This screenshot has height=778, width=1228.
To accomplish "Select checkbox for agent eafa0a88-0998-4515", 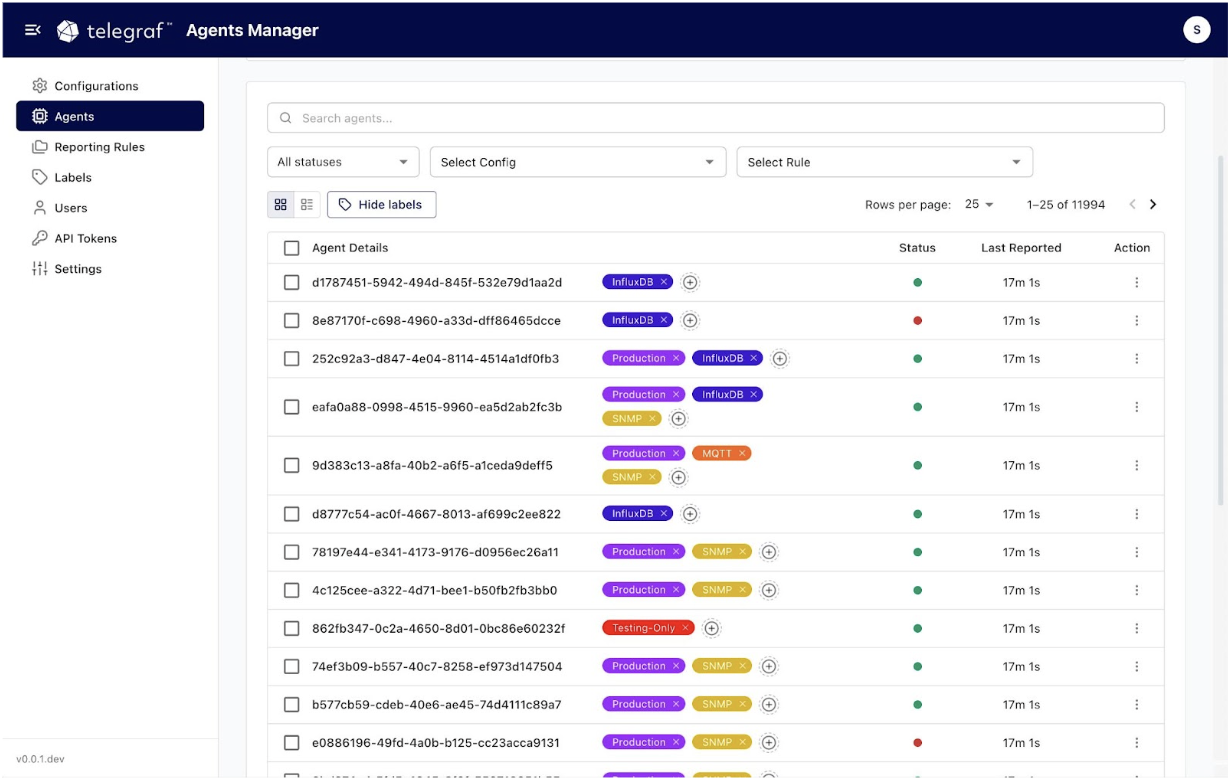I will tap(292, 407).
